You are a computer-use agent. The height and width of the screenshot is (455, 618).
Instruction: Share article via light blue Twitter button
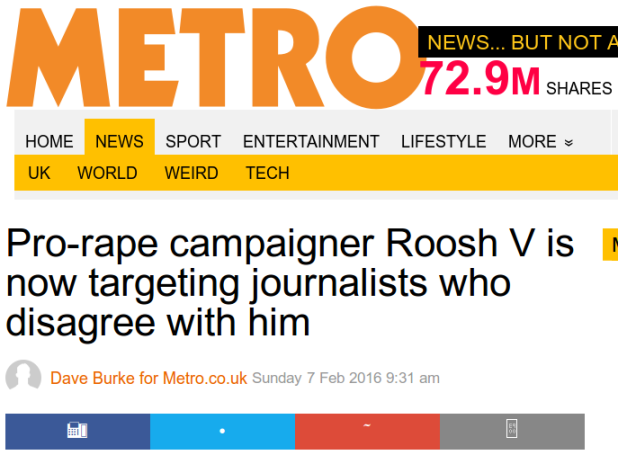click(x=222, y=431)
